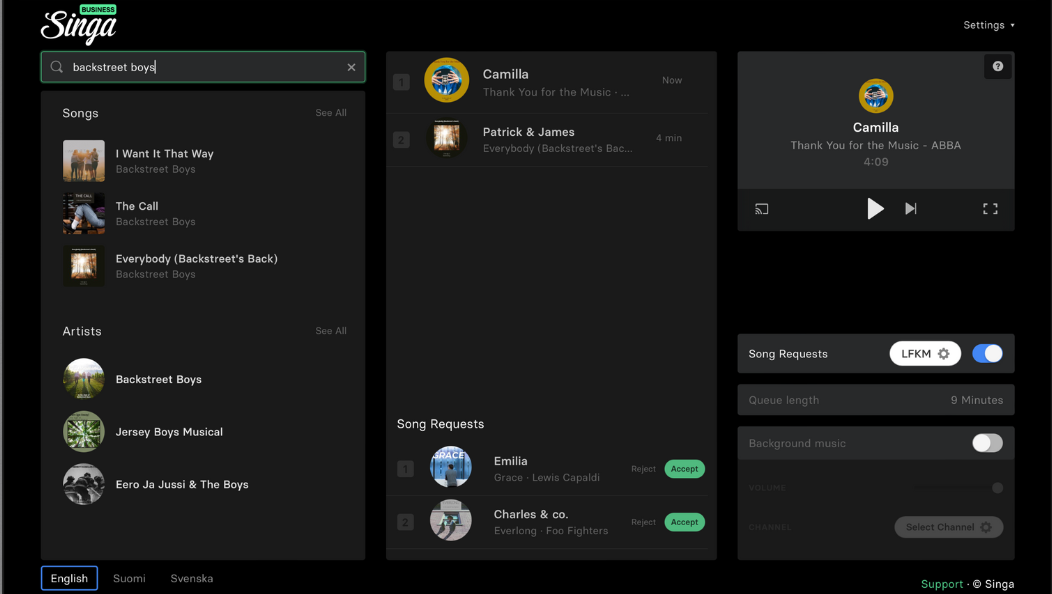
Task: Select Eero Ja Jussi & The Boys name
Action: click(x=182, y=485)
